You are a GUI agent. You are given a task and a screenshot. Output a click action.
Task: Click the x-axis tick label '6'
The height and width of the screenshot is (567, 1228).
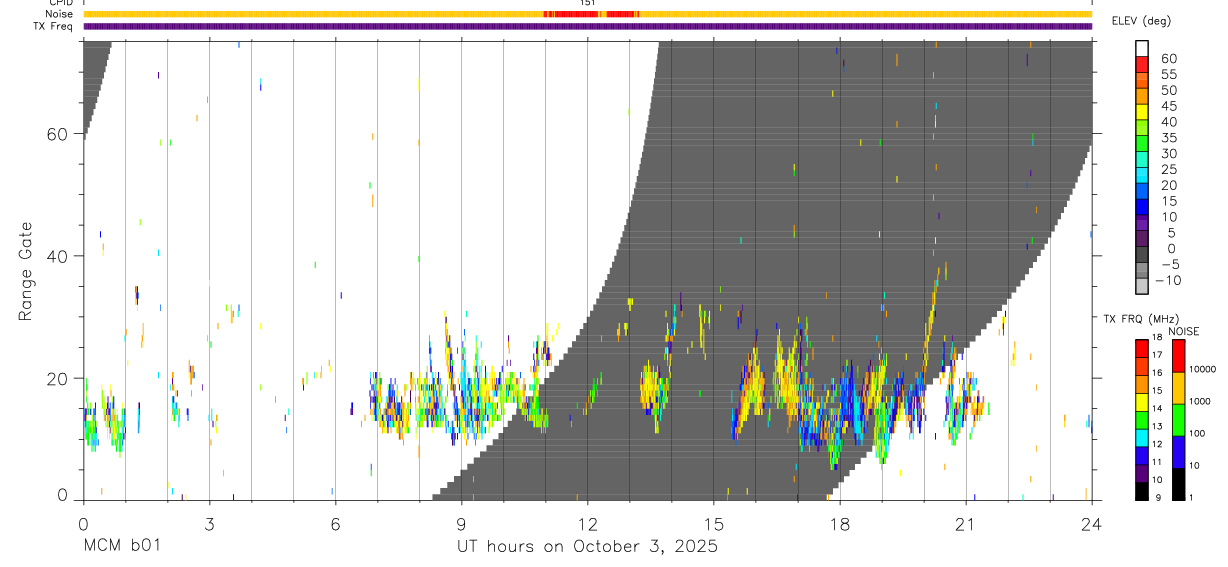335,523
